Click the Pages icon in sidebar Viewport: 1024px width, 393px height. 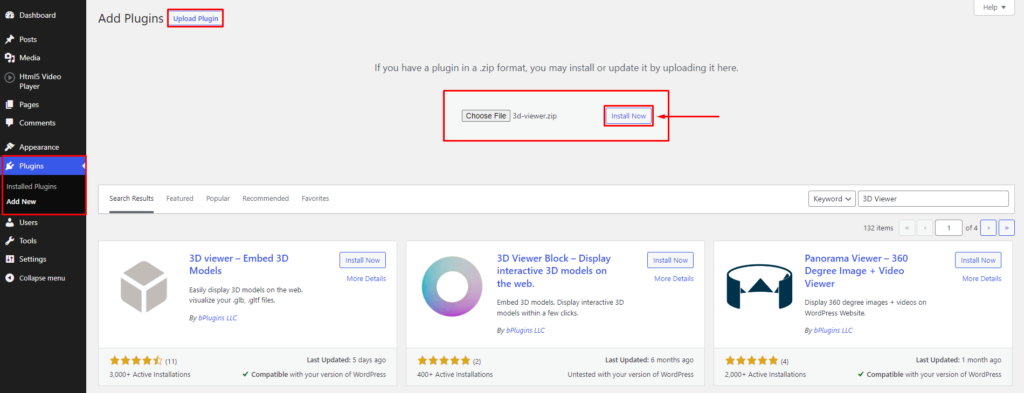pos(10,104)
